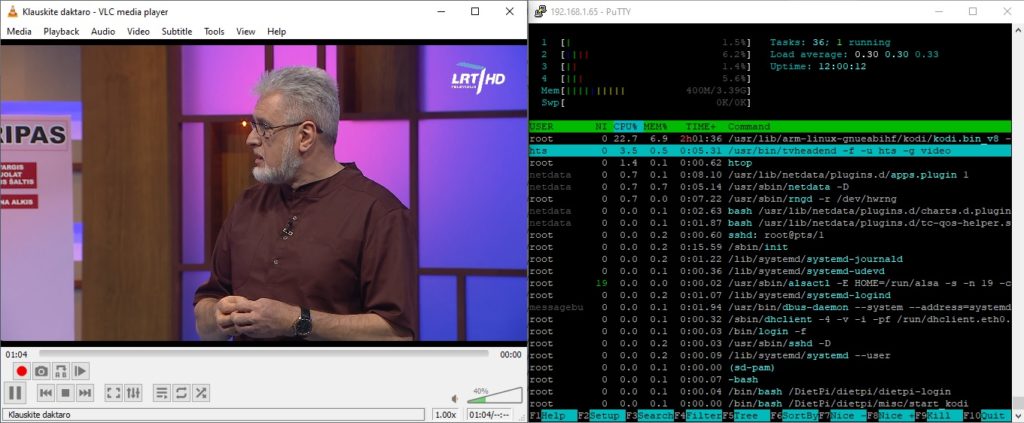Click the USER column header in htop
This screenshot has width=1024, height=423.
tap(541, 127)
